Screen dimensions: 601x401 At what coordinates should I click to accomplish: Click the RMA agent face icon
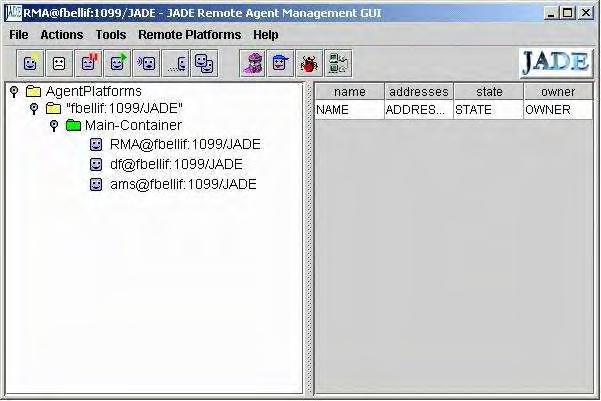click(x=96, y=145)
